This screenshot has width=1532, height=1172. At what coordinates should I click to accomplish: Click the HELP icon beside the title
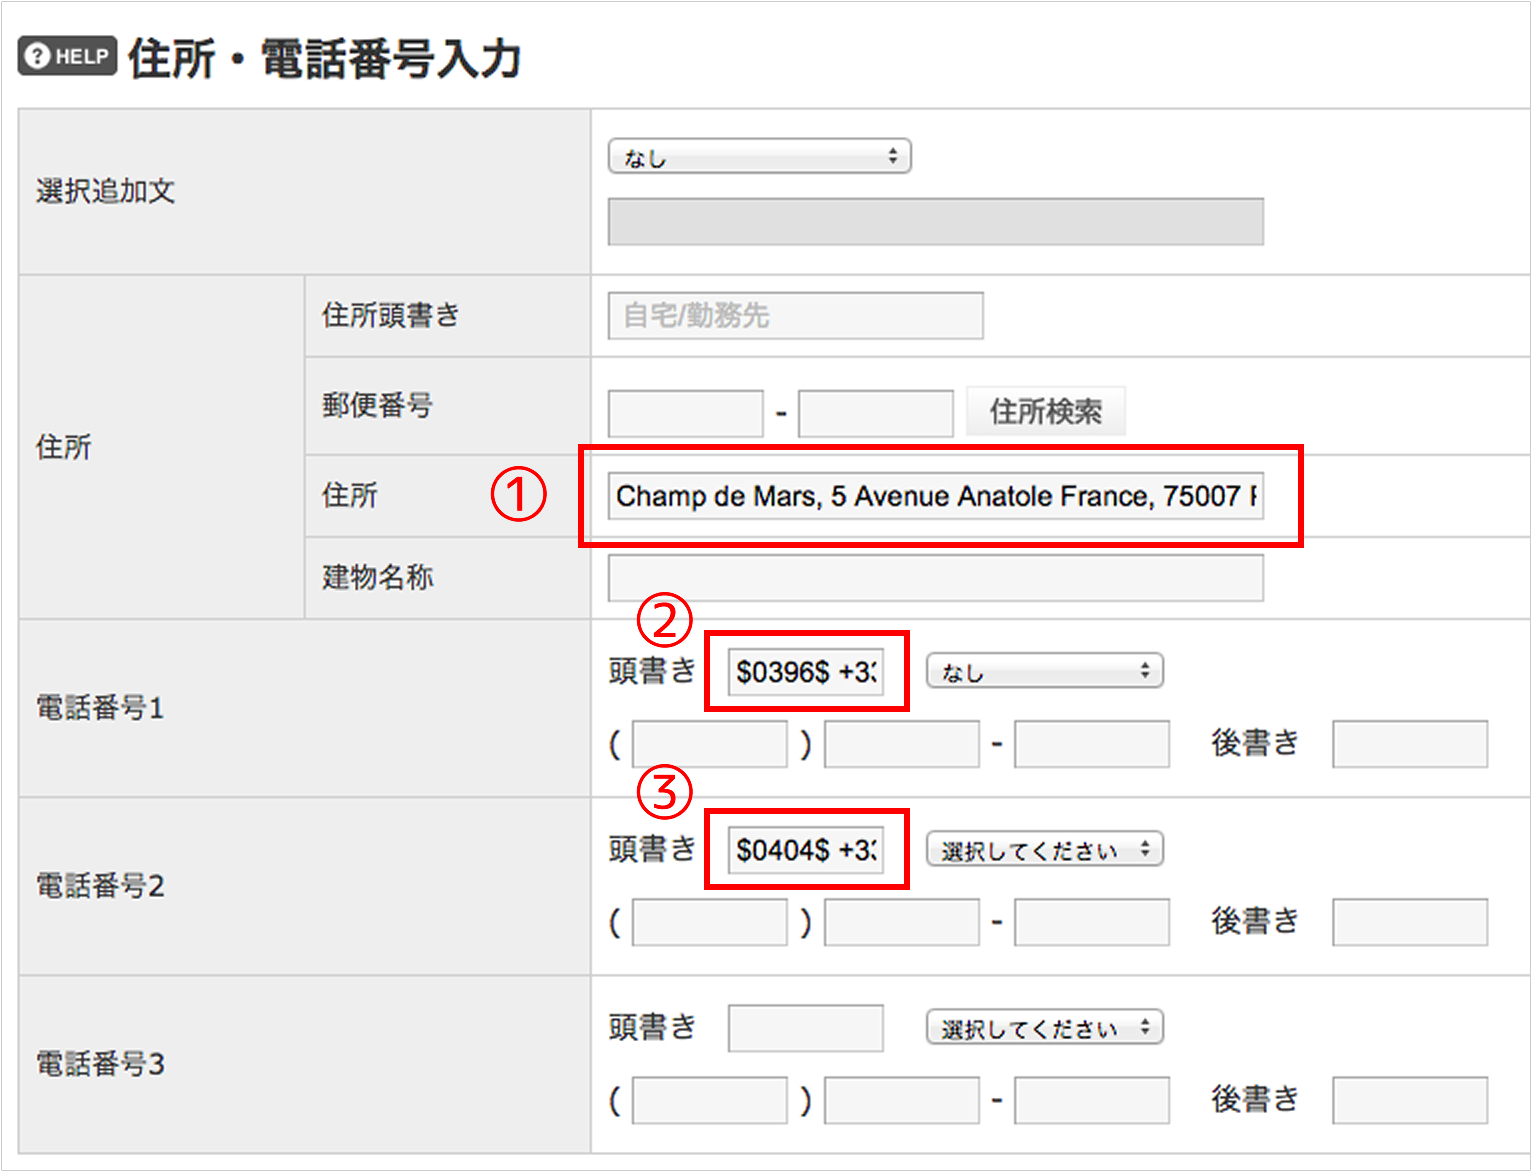click(x=67, y=56)
